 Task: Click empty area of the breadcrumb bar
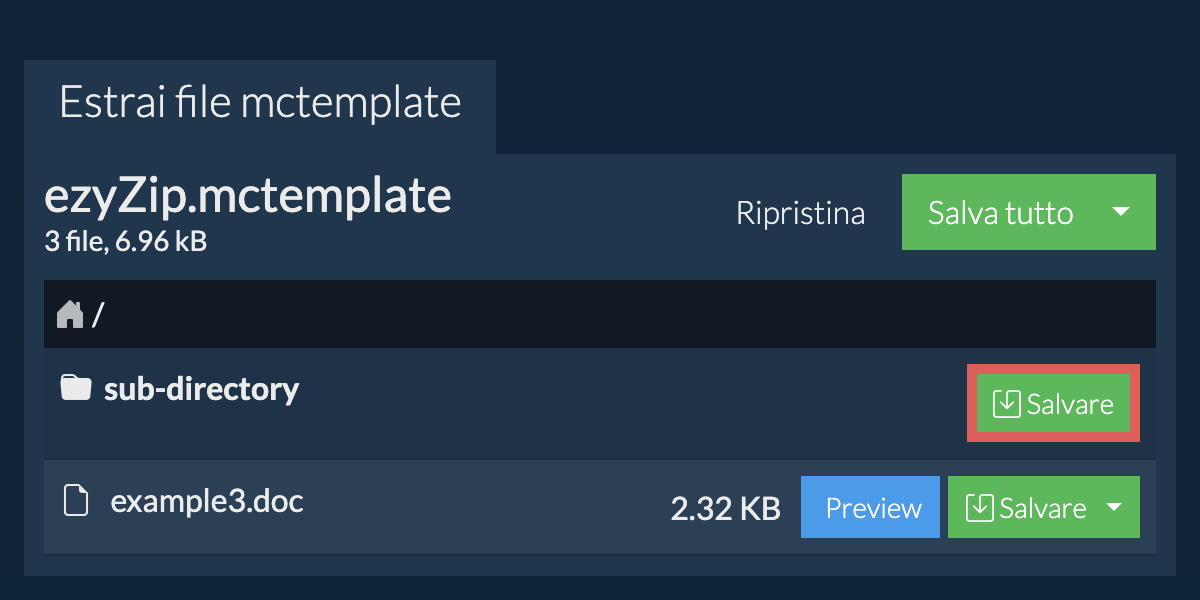(630, 314)
